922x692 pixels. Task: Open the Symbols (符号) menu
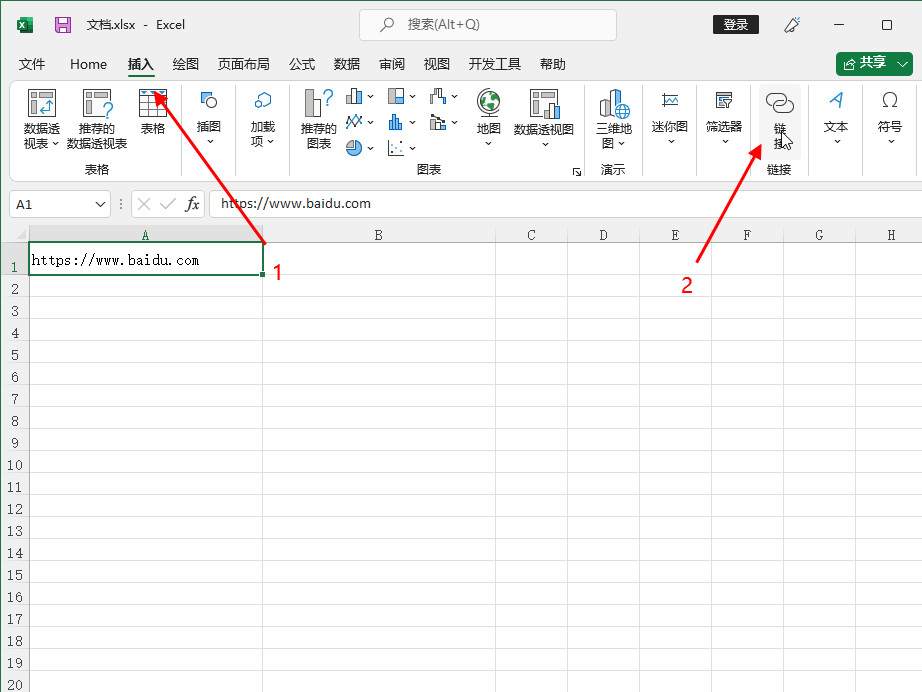pyautogui.click(x=890, y=118)
